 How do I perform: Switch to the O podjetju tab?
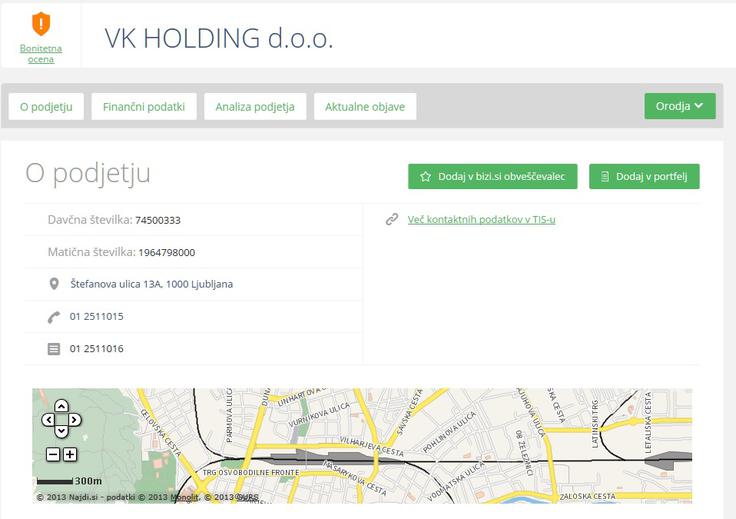tap(46, 107)
